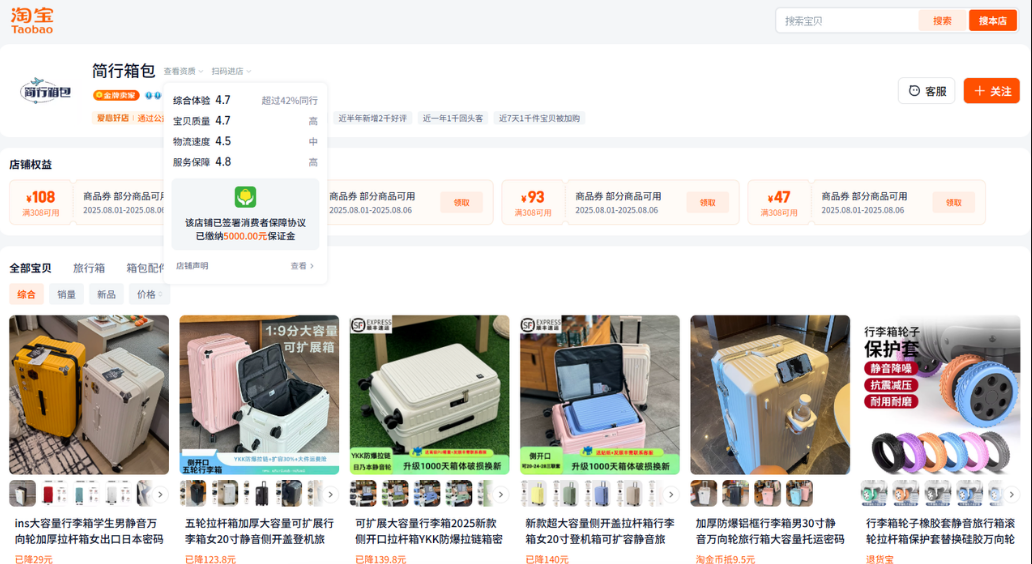Screen dimensions: 1032x564
Task: Click the 简行箱包 store logo image
Action: (x=45, y=91)
